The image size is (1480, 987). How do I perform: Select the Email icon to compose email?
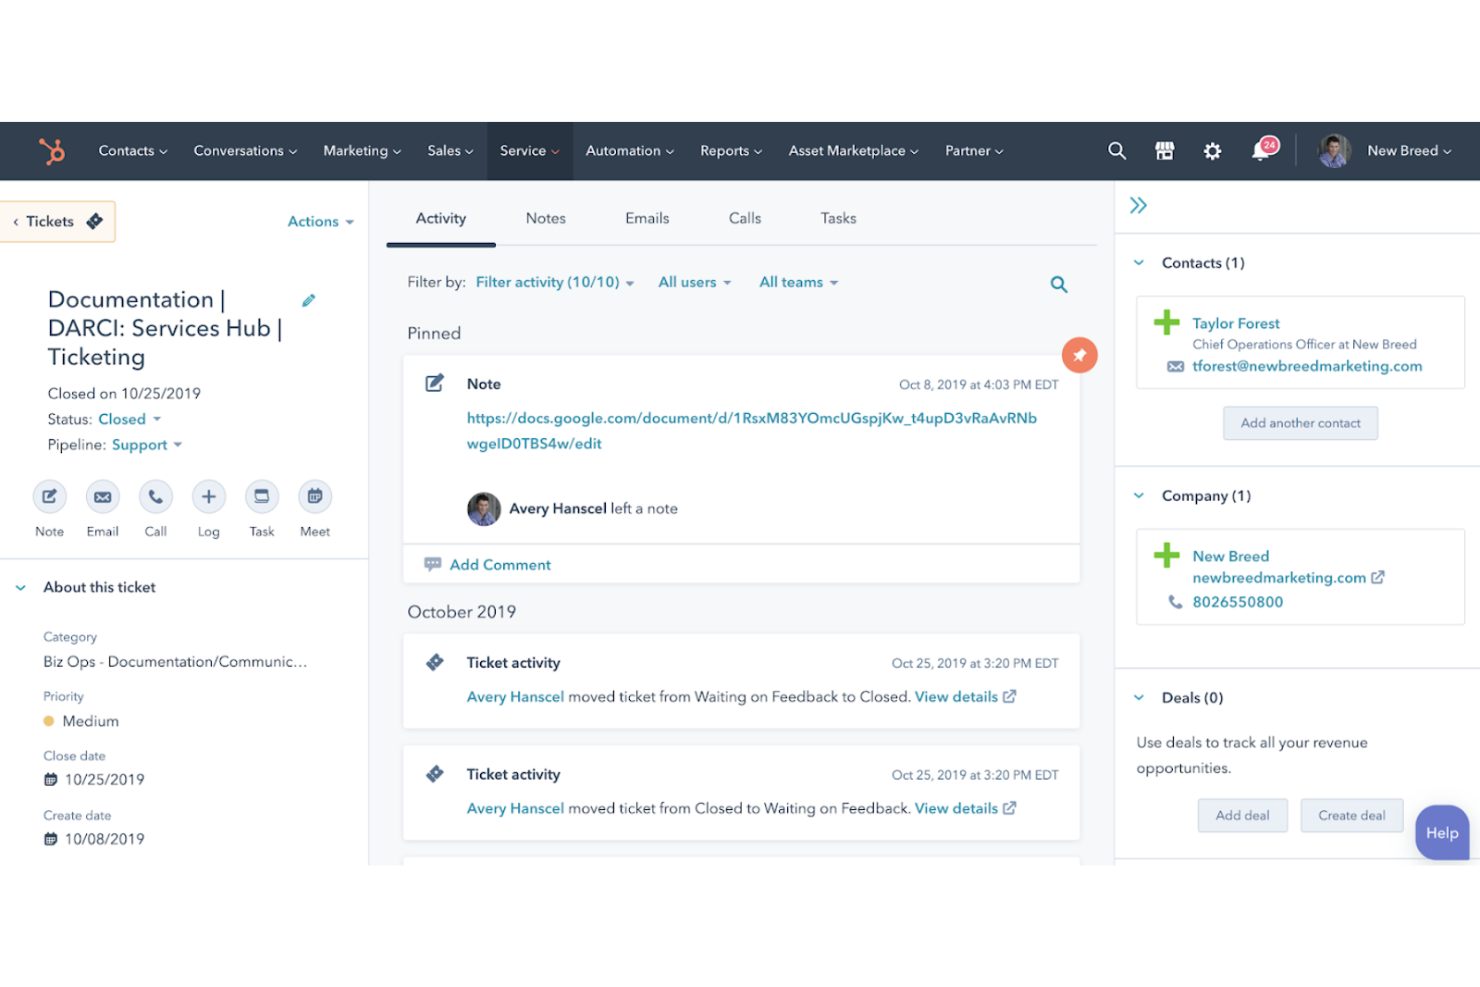pyautogui.click(x=102, y=496)
